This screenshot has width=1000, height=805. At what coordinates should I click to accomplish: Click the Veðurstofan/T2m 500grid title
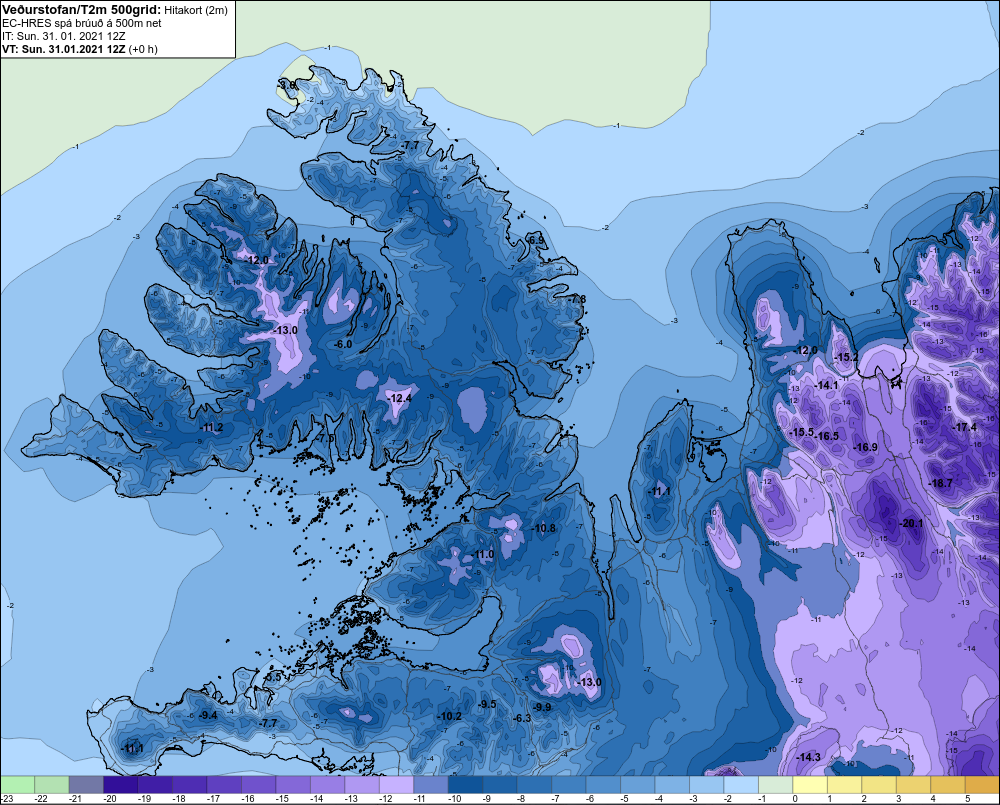pos(82,9)
